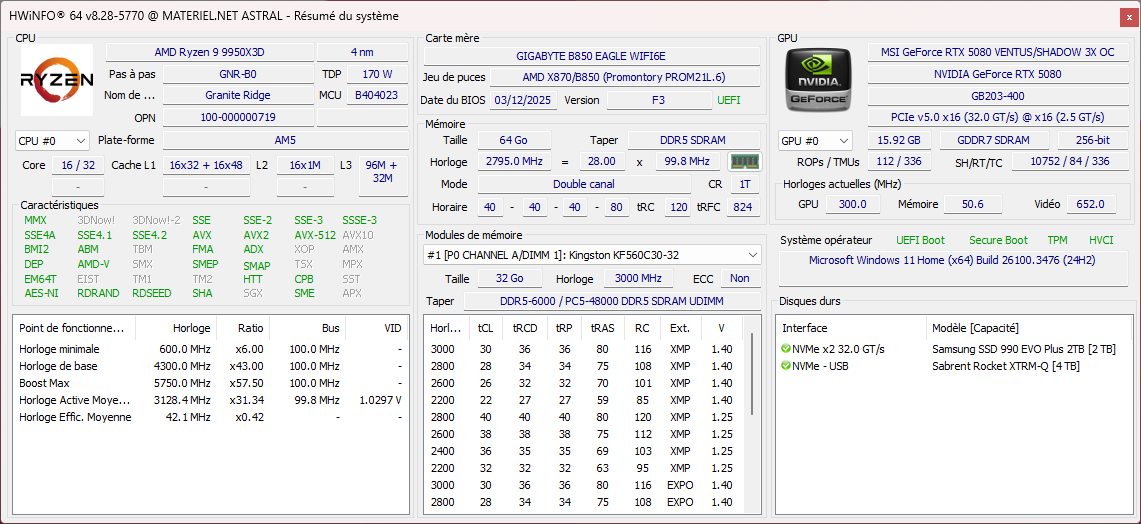Click the AM5 platform field
Screen dimensions: 1141x524
point(286,140)
